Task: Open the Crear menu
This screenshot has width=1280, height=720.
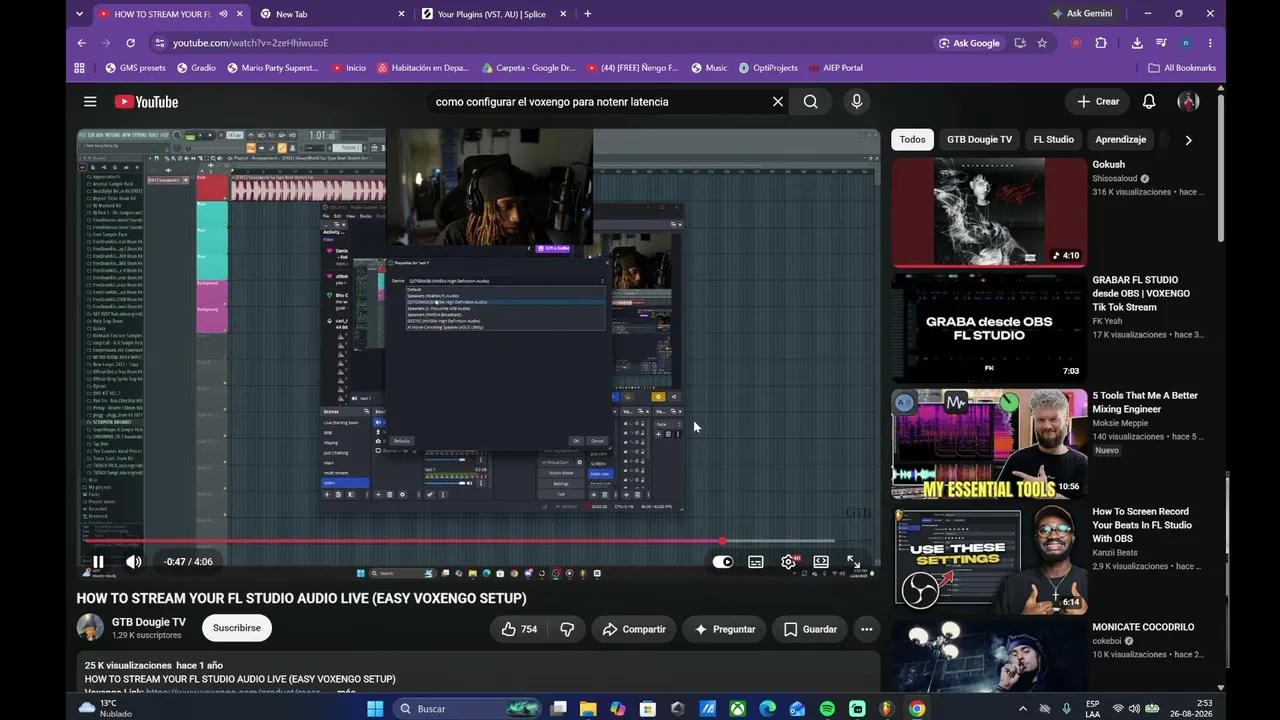Action: click(x=1097, y=101)
